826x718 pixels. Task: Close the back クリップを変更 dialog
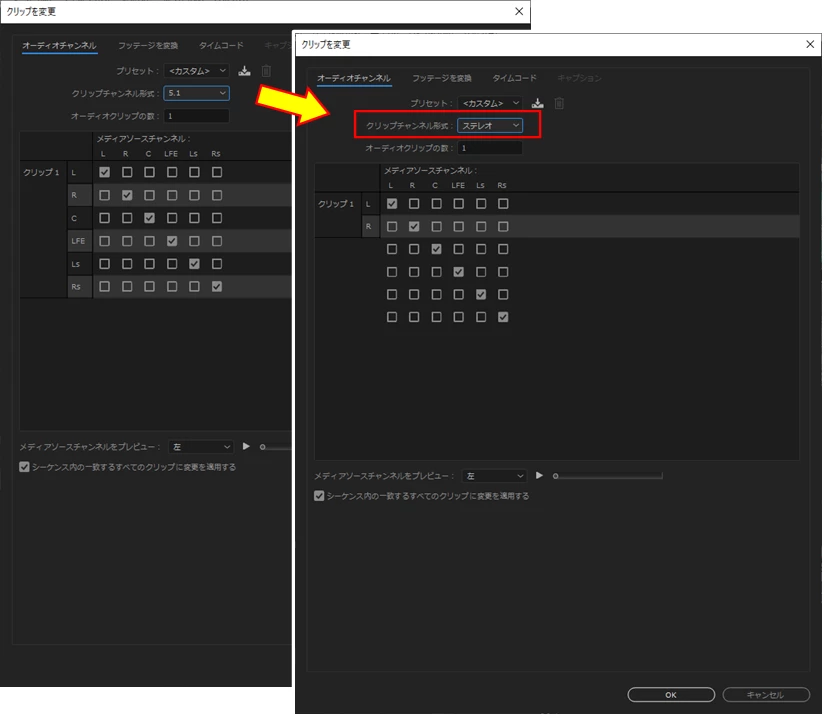[x=519, y=11]
